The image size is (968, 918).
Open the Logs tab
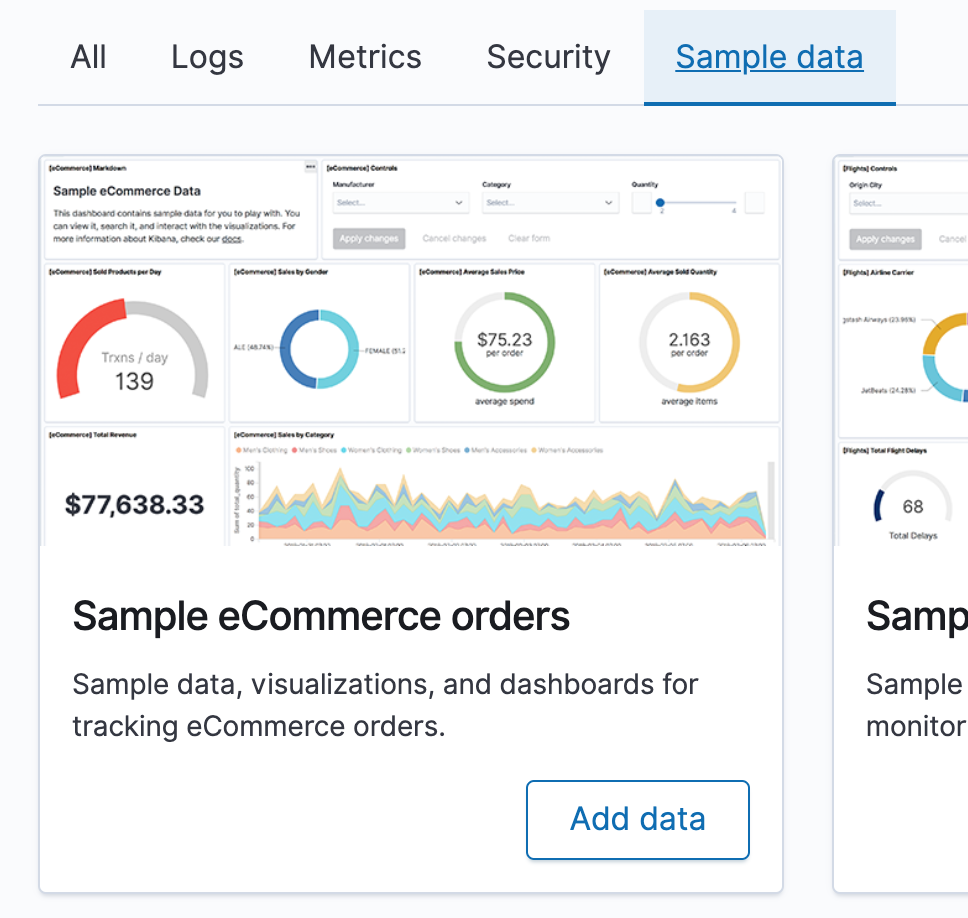tap(207, 58)
